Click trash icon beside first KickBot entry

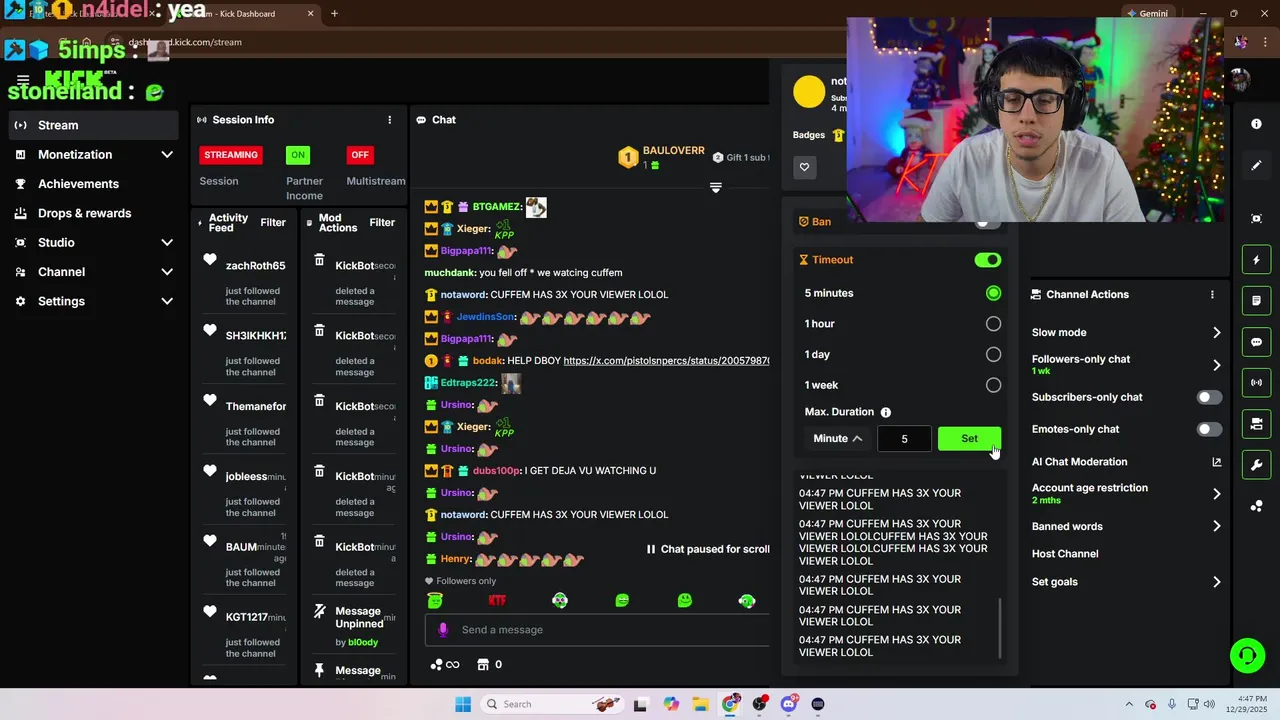(319, 260)
